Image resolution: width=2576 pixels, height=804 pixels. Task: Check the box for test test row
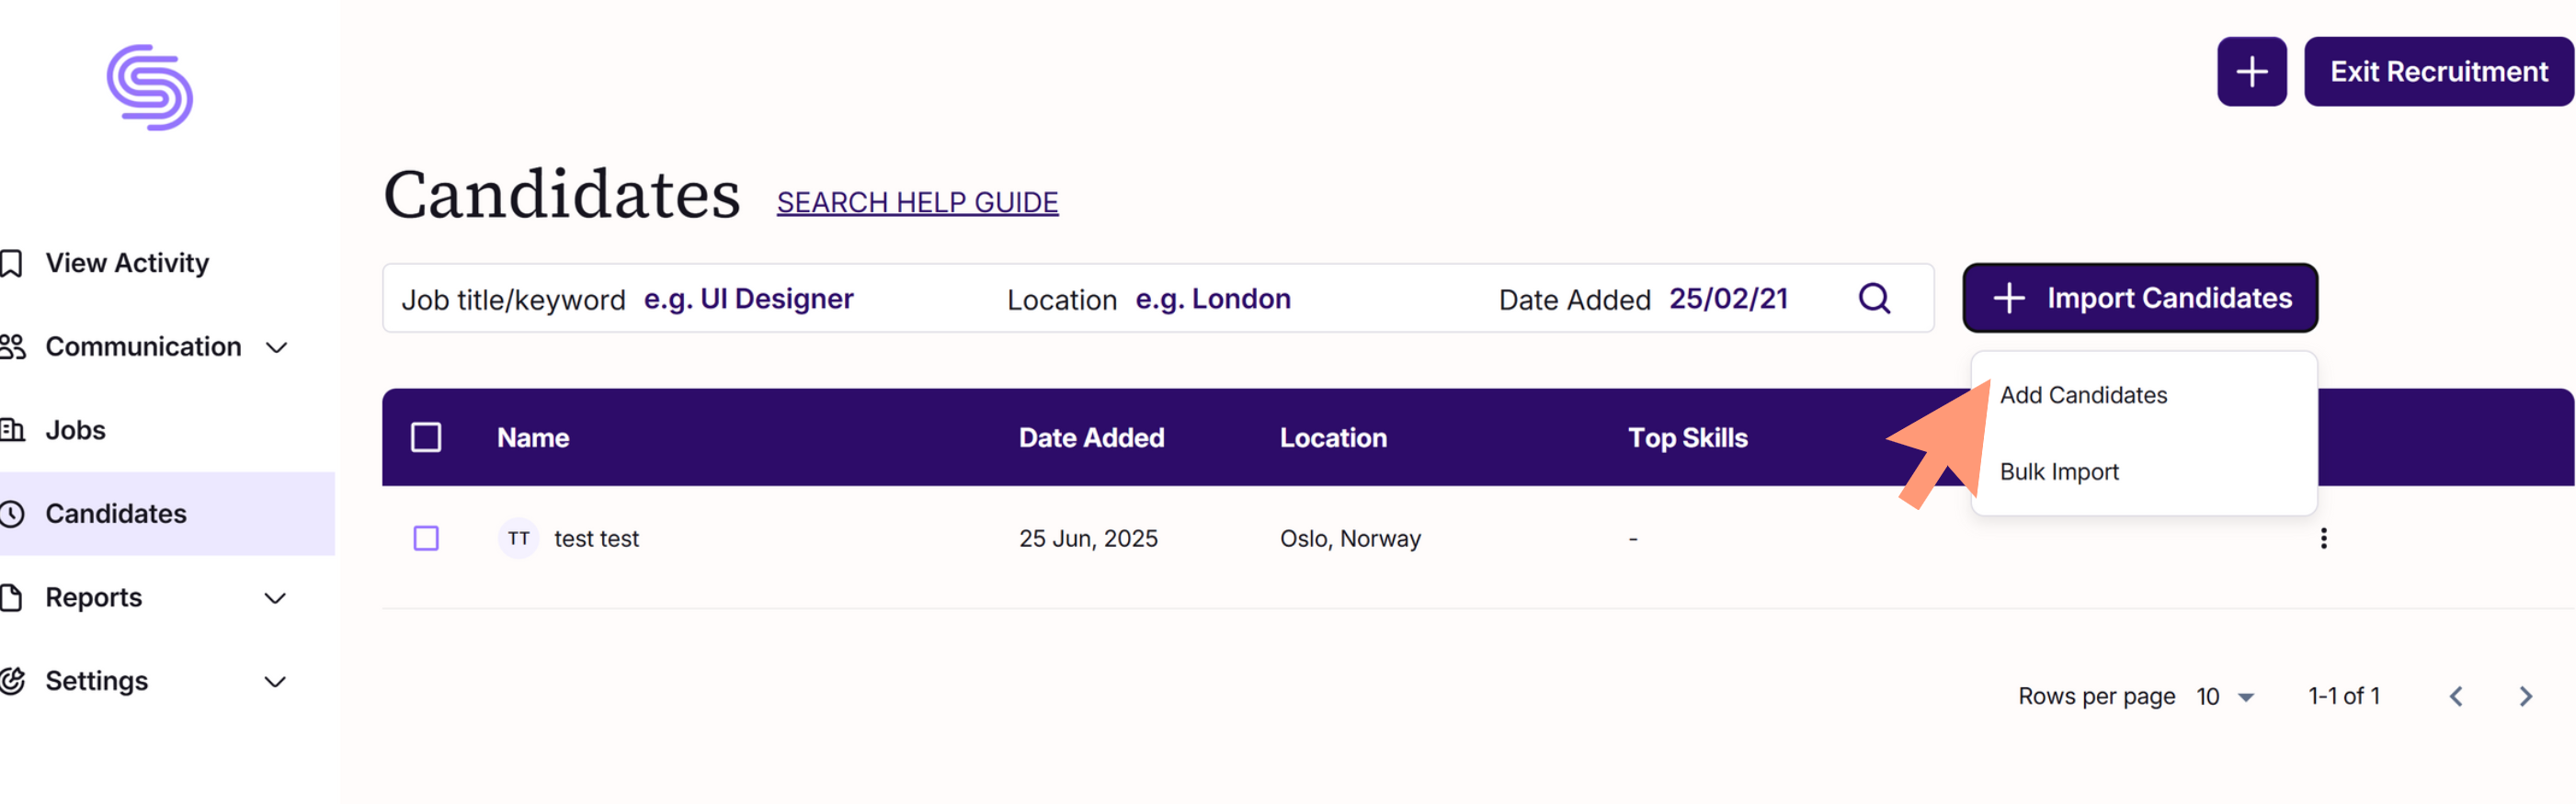click(426, 538)
